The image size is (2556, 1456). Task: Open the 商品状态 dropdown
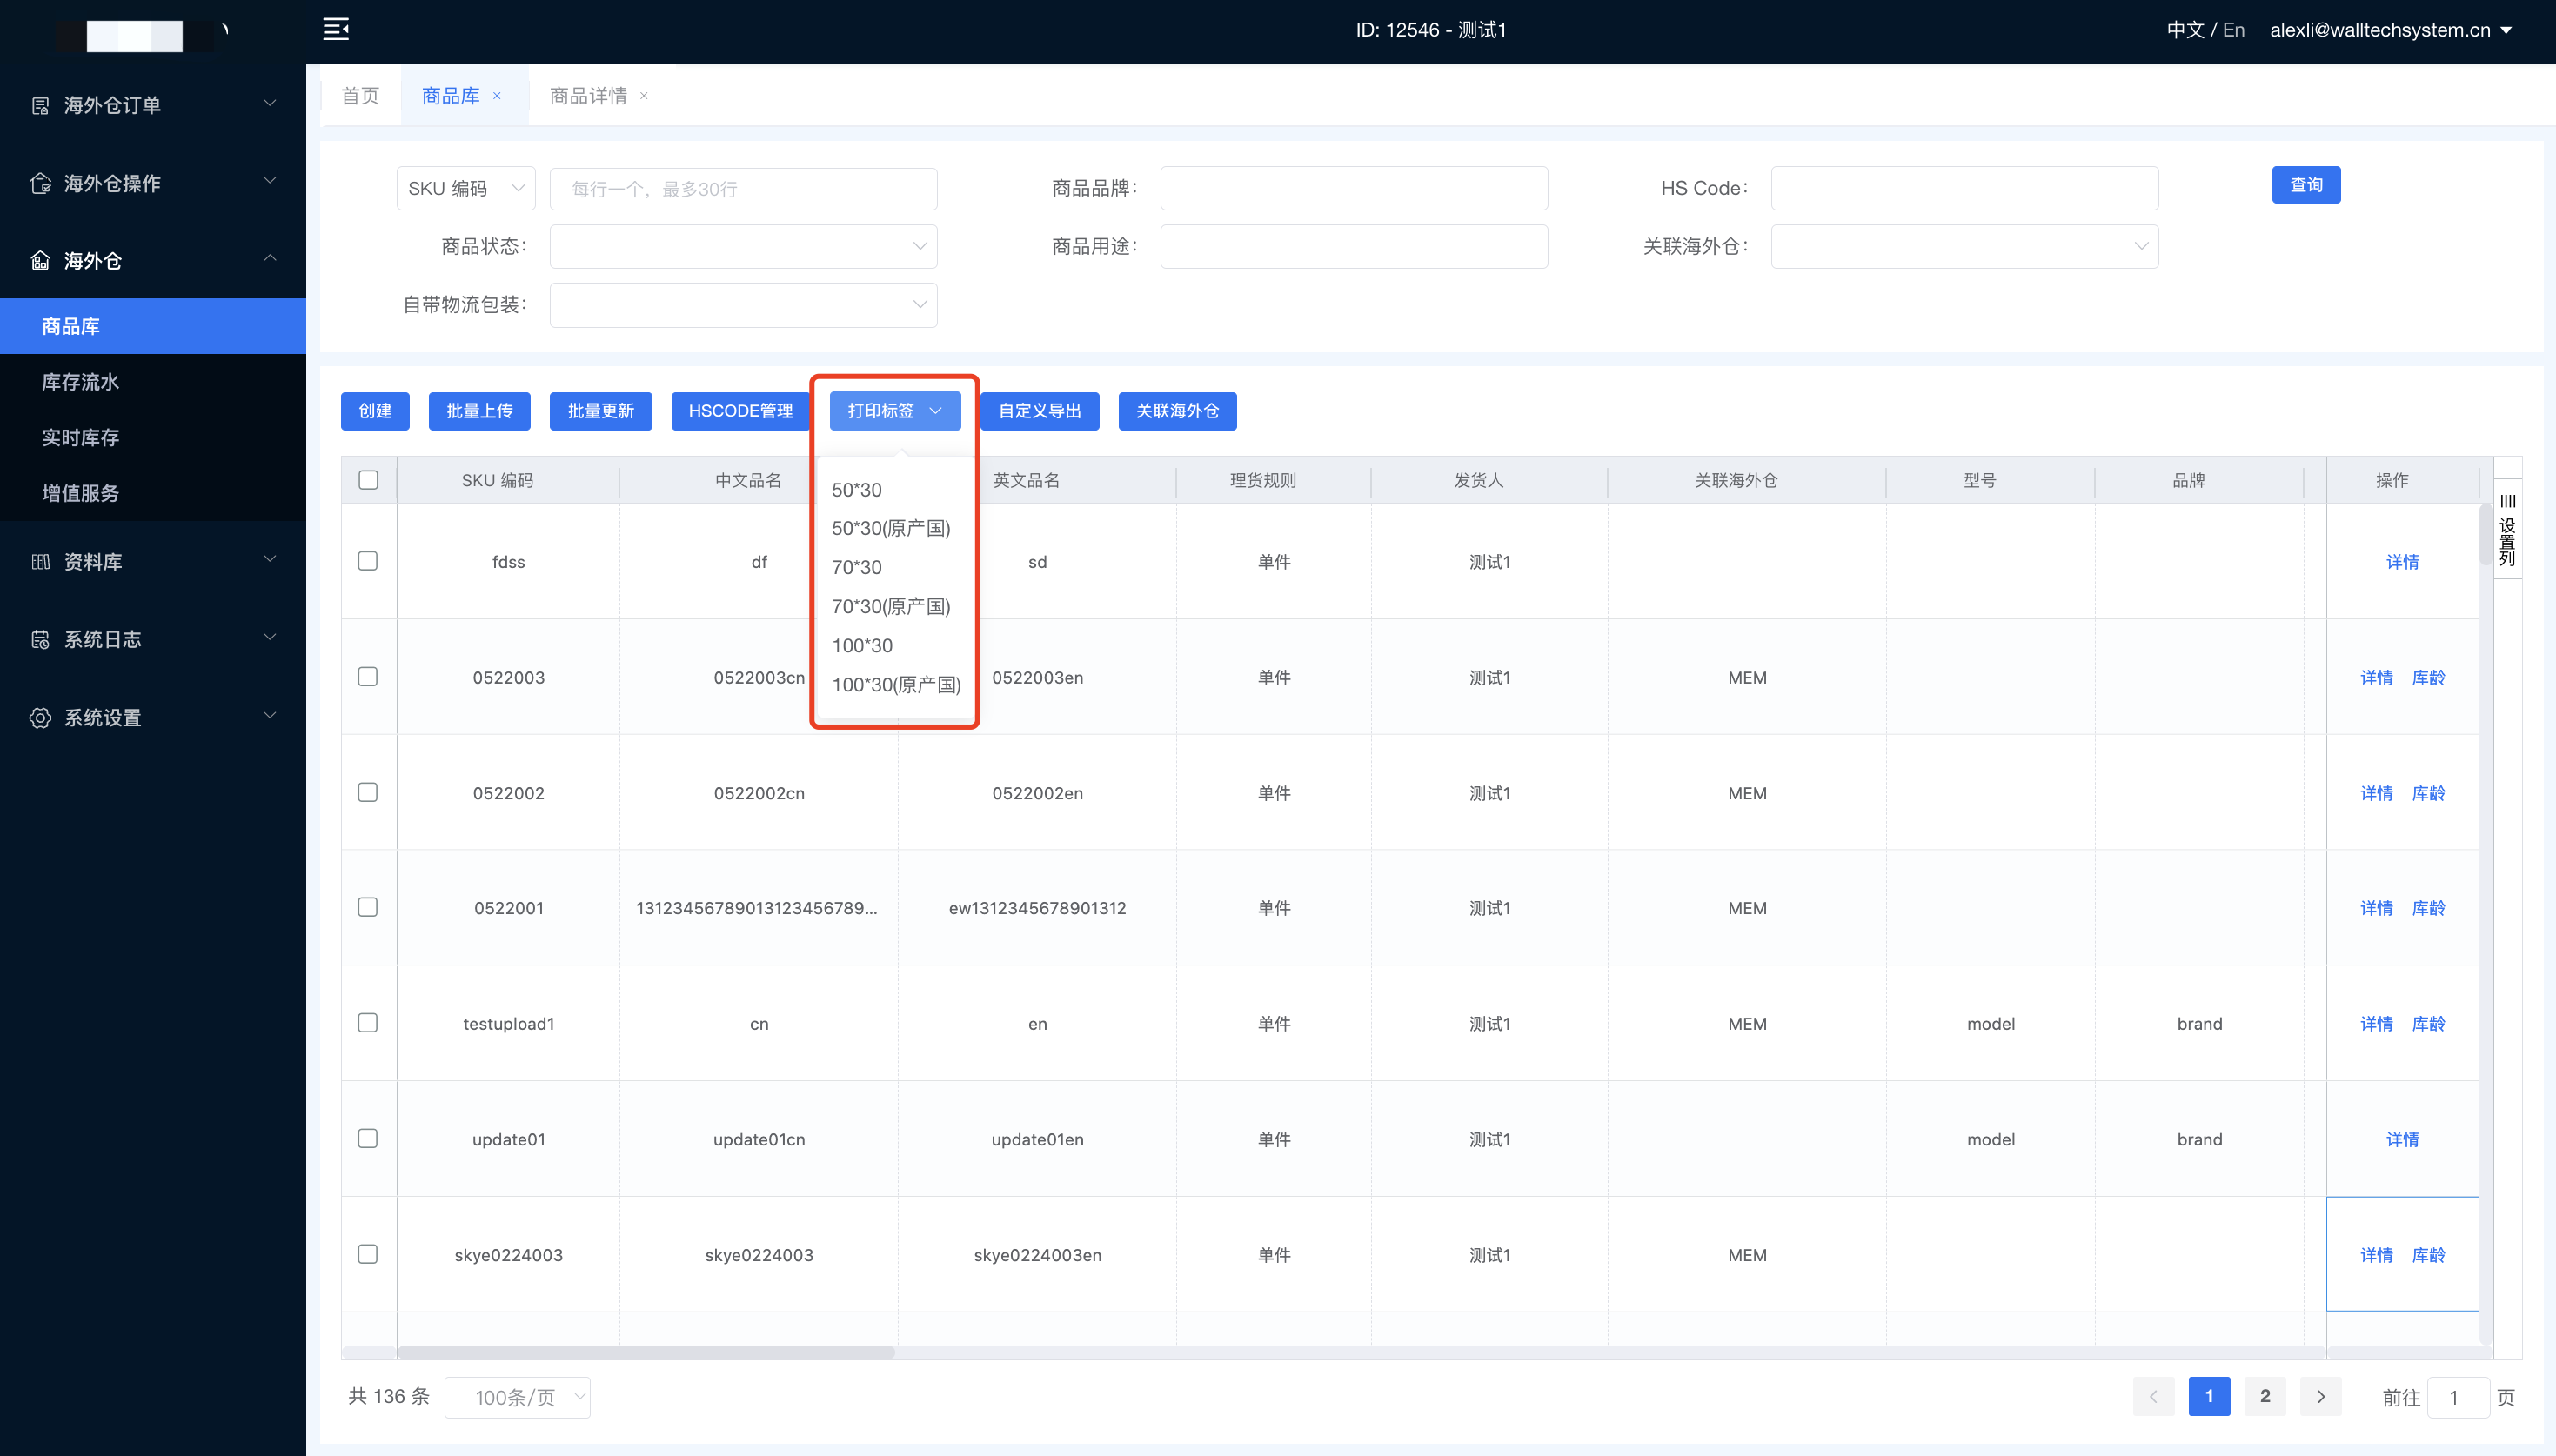[x=743, y=246]
